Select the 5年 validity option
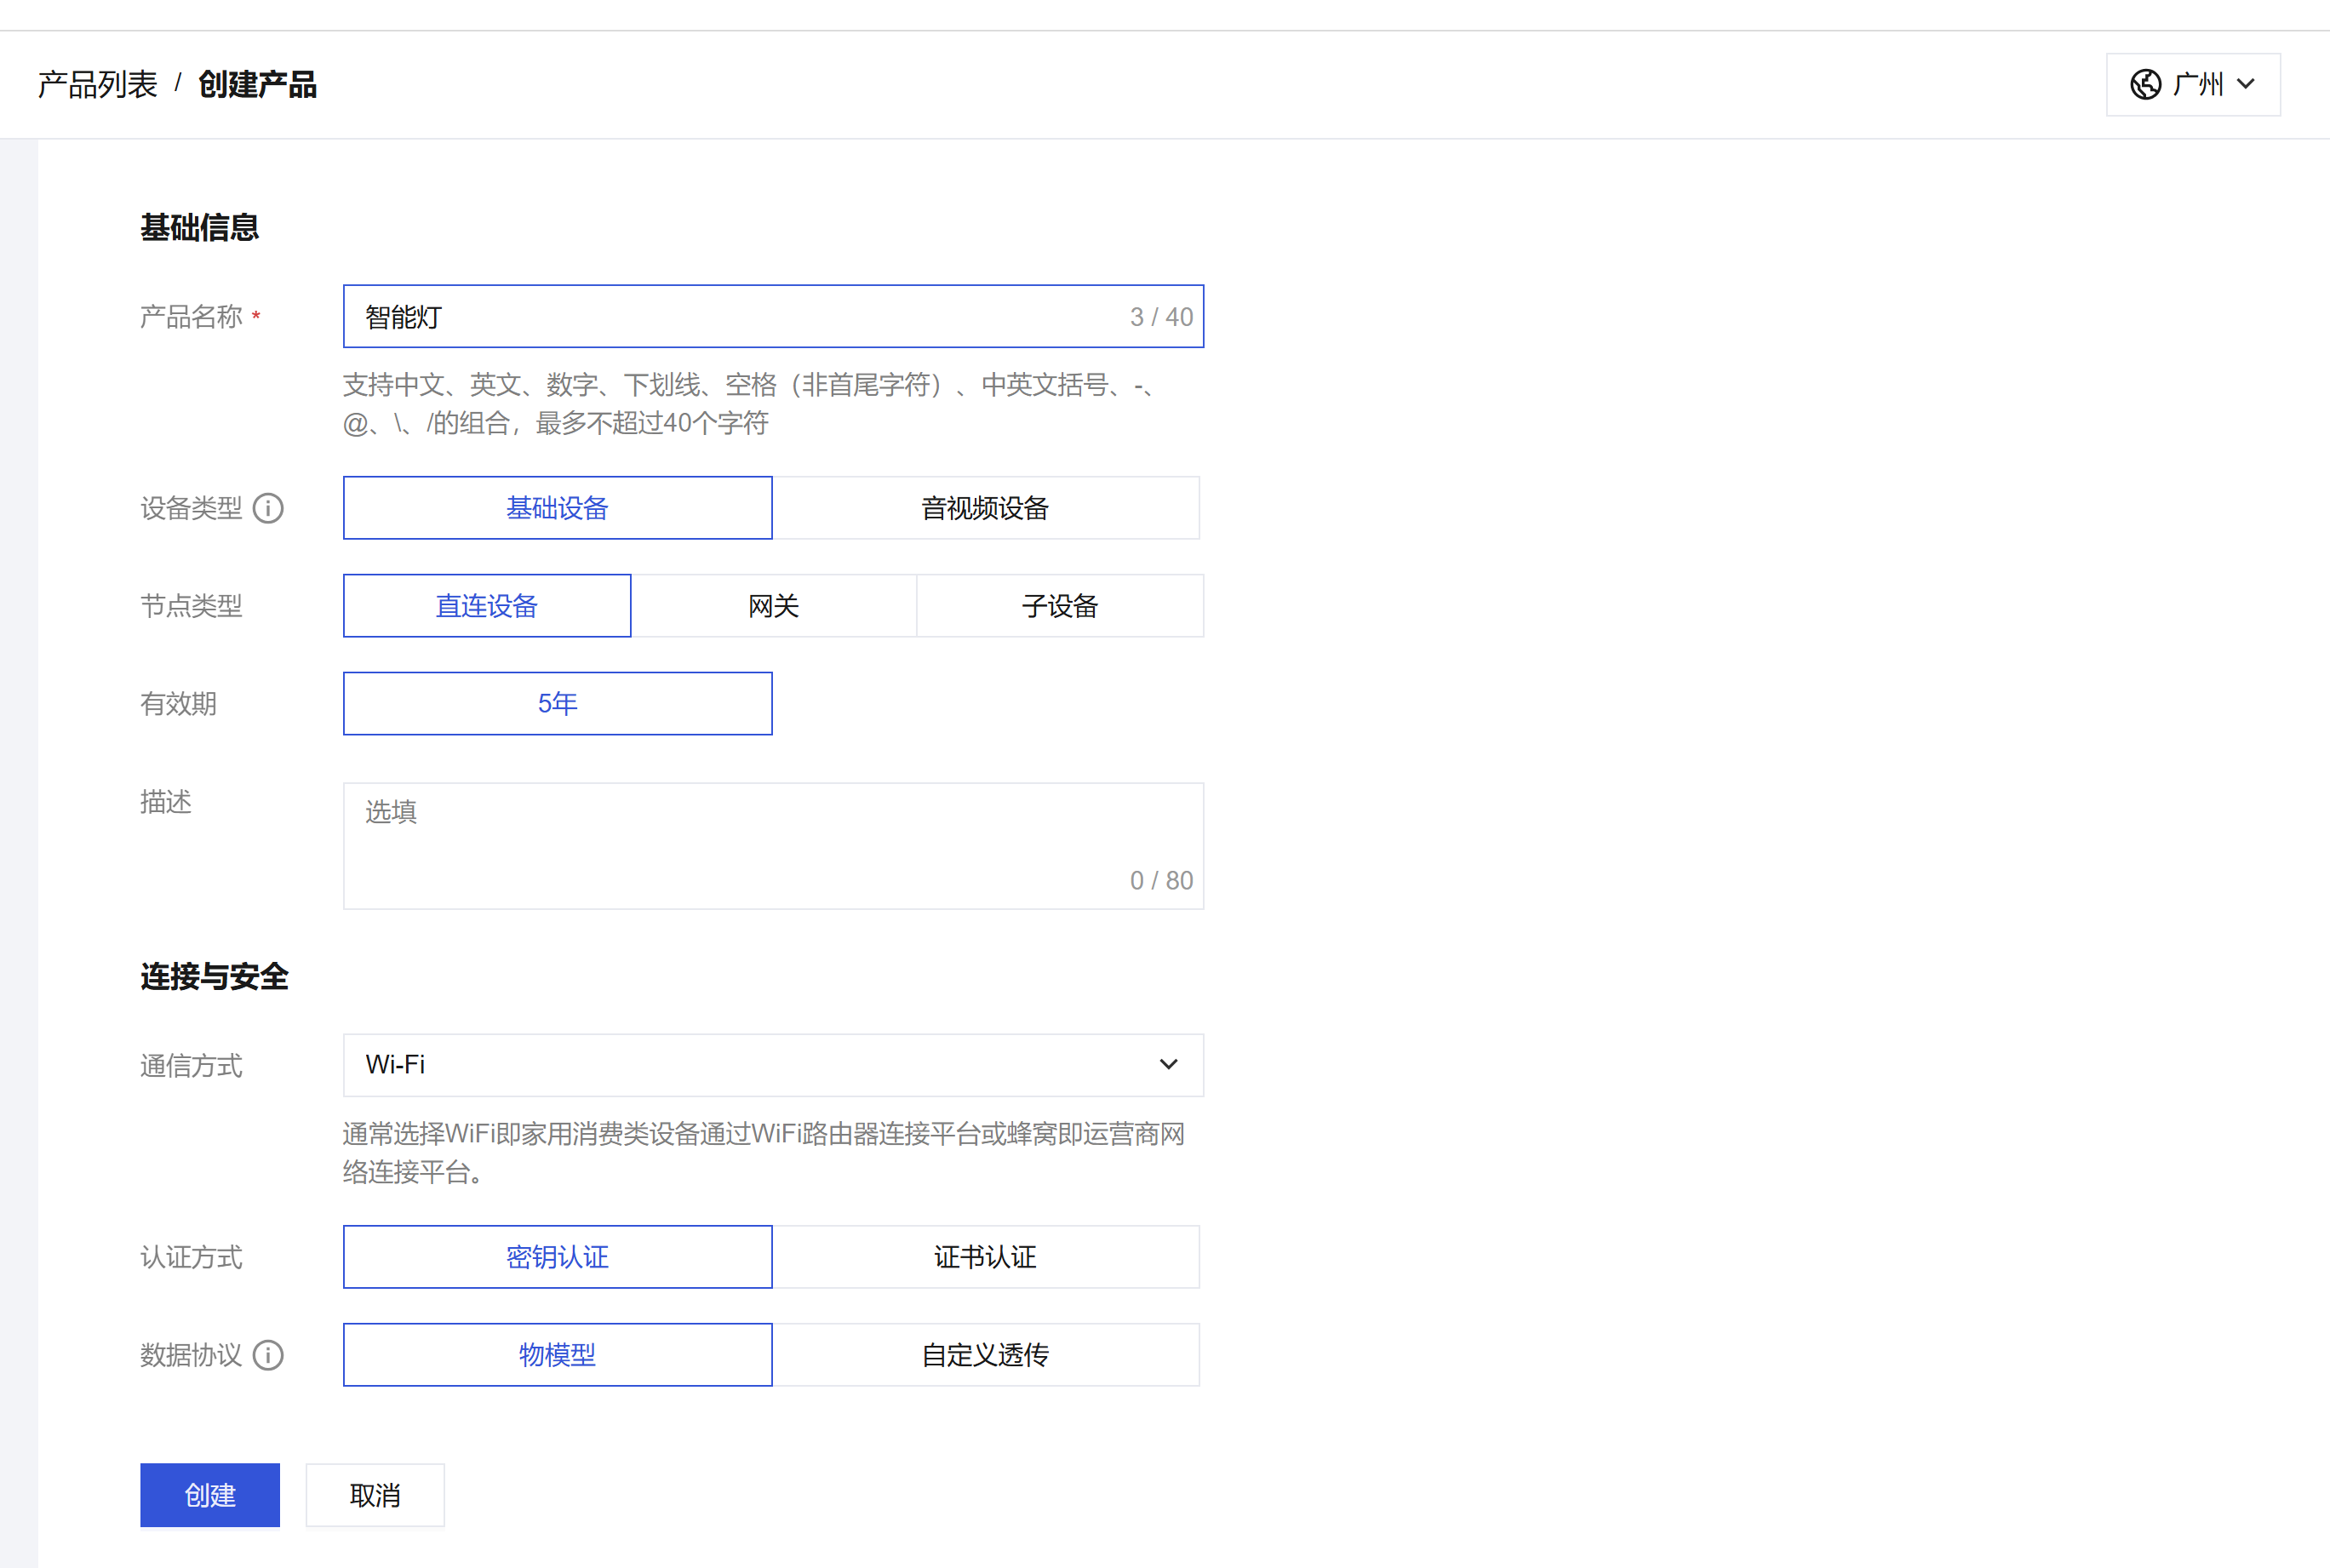 click(557, 704)
